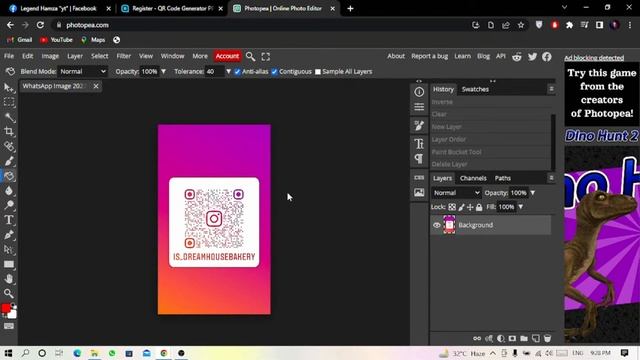
Task: Click the Ad blocking detected link
Action: pyautogui.click(x=594, y=58)
